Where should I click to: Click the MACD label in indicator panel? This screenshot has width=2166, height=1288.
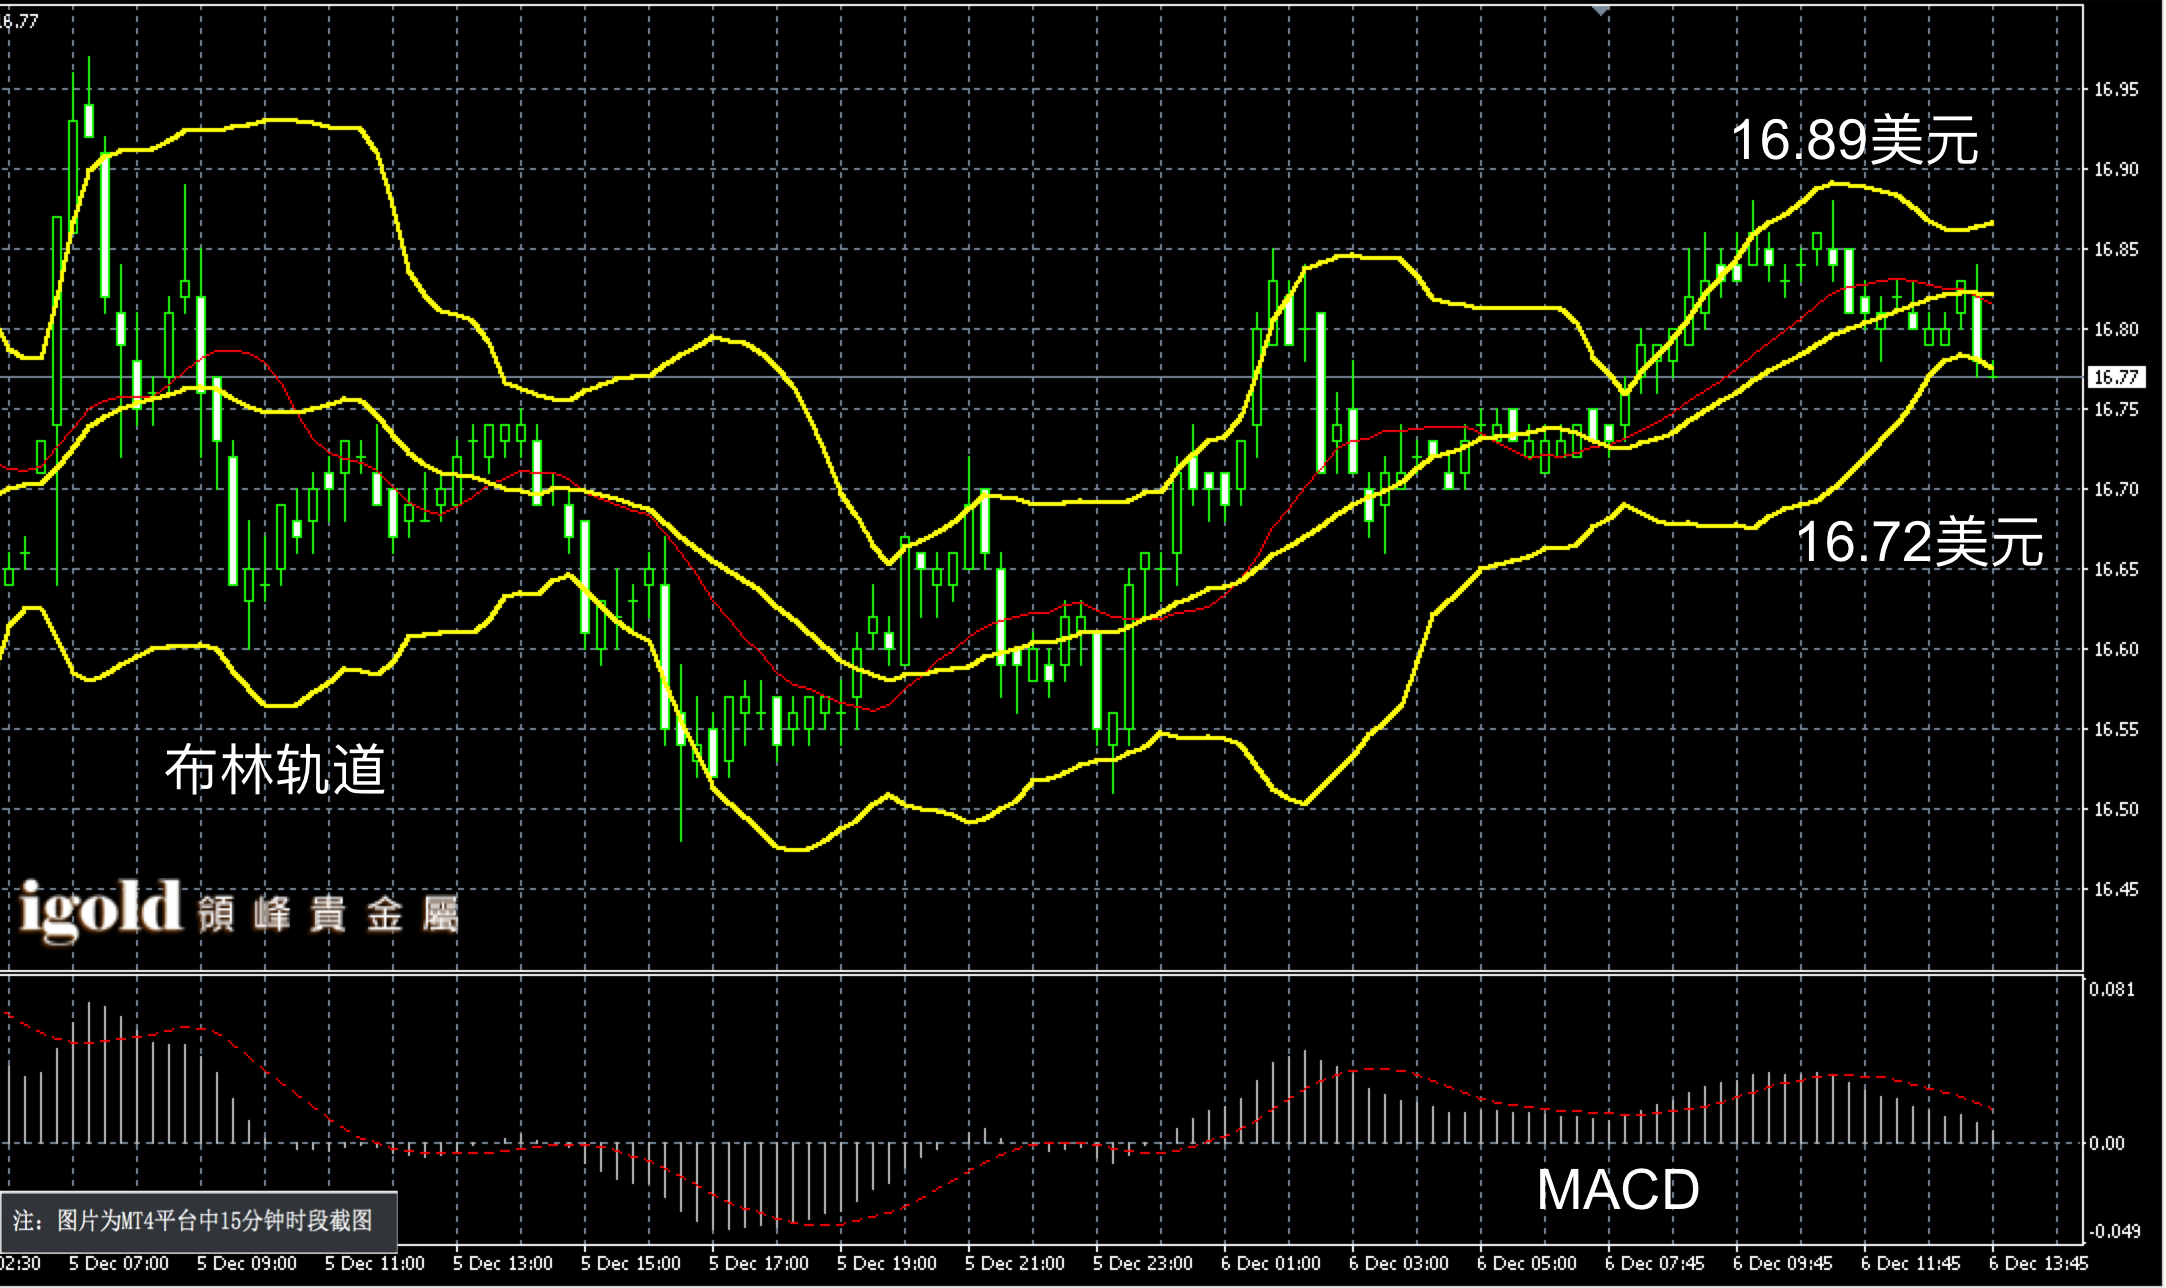pos(1617,1190)
